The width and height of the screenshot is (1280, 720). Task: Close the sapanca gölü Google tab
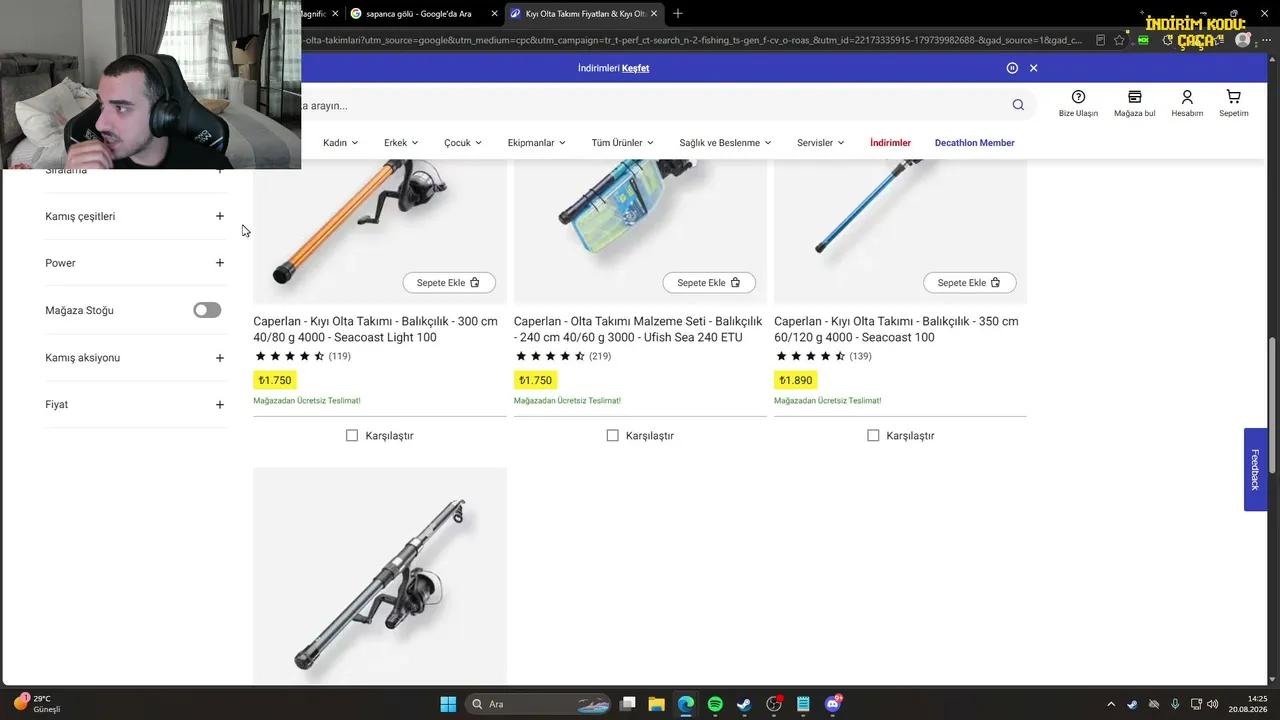point(493,14)
